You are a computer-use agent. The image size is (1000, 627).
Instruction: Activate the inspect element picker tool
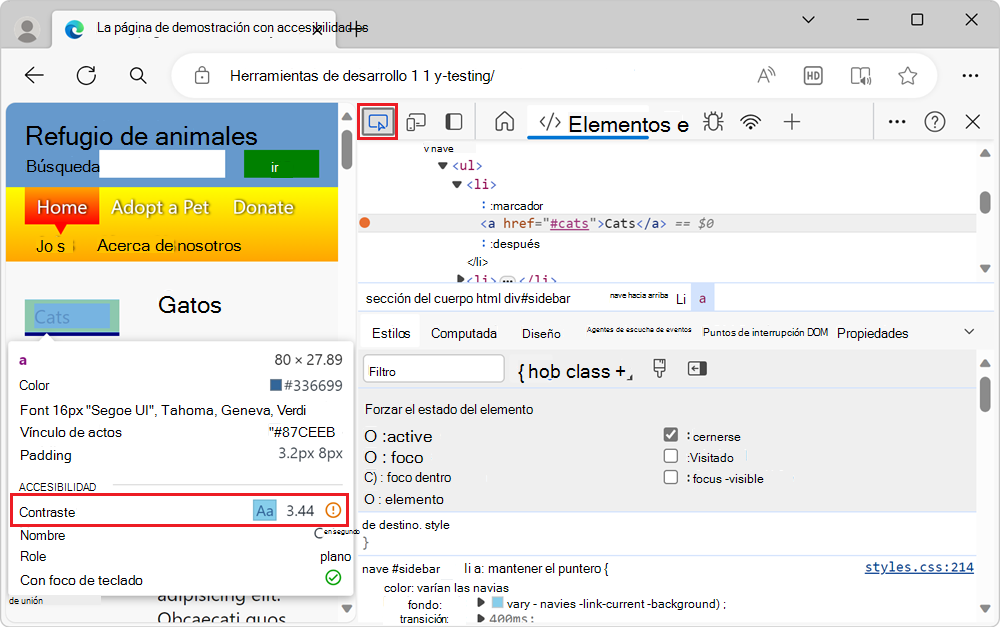[x=378, y=121]
